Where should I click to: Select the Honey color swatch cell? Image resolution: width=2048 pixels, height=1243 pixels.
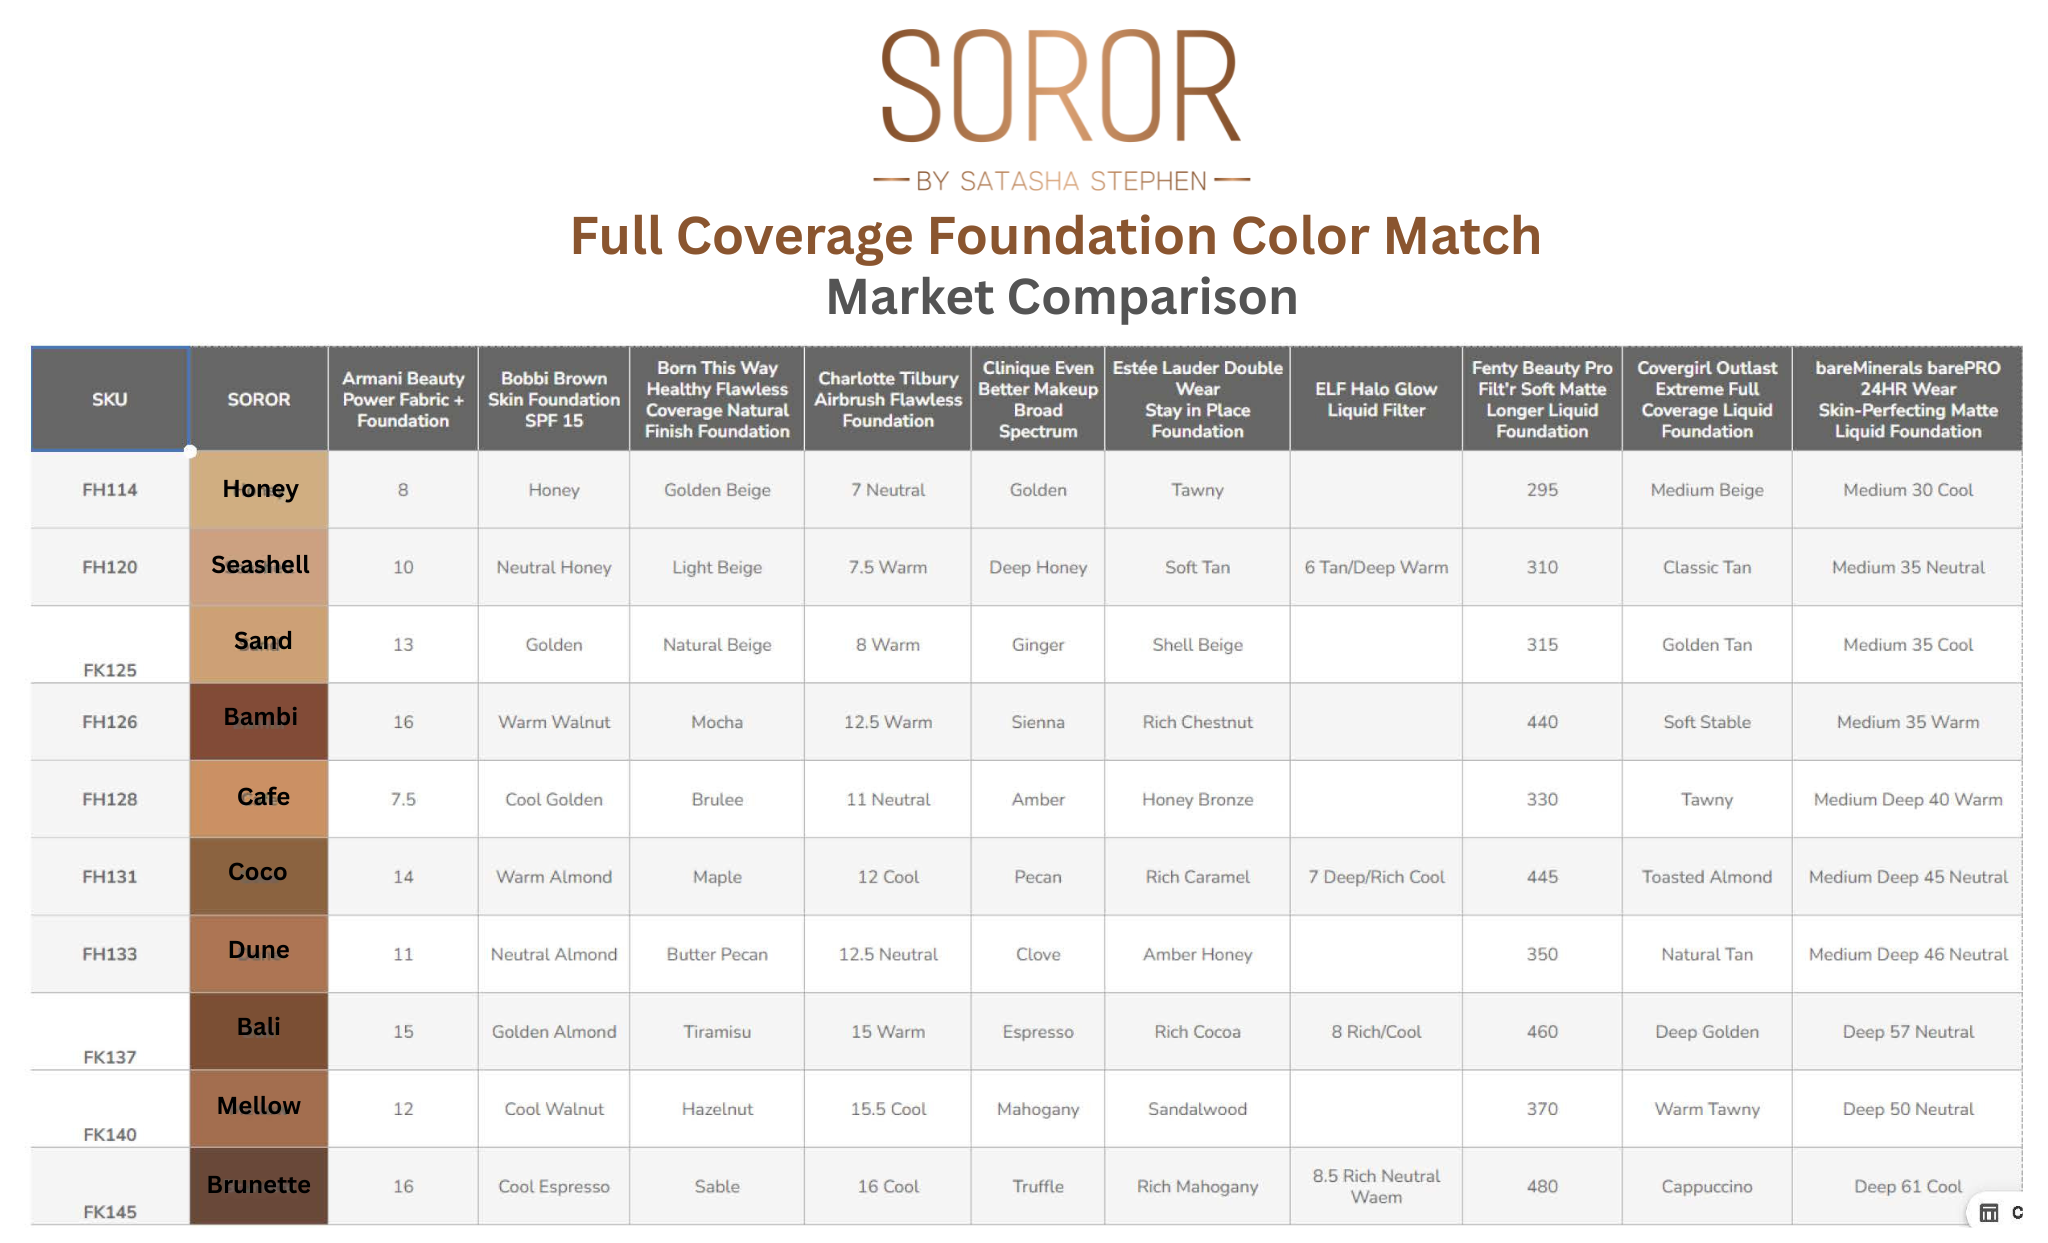click(259, 489)
